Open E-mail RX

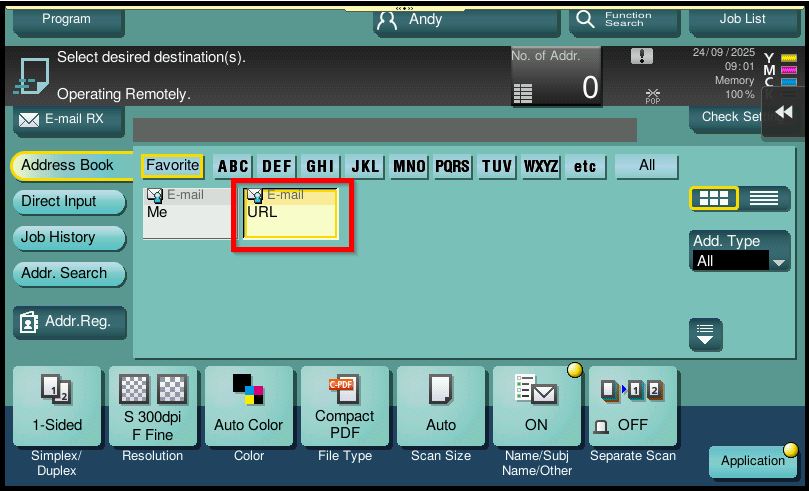click(68, 118)
